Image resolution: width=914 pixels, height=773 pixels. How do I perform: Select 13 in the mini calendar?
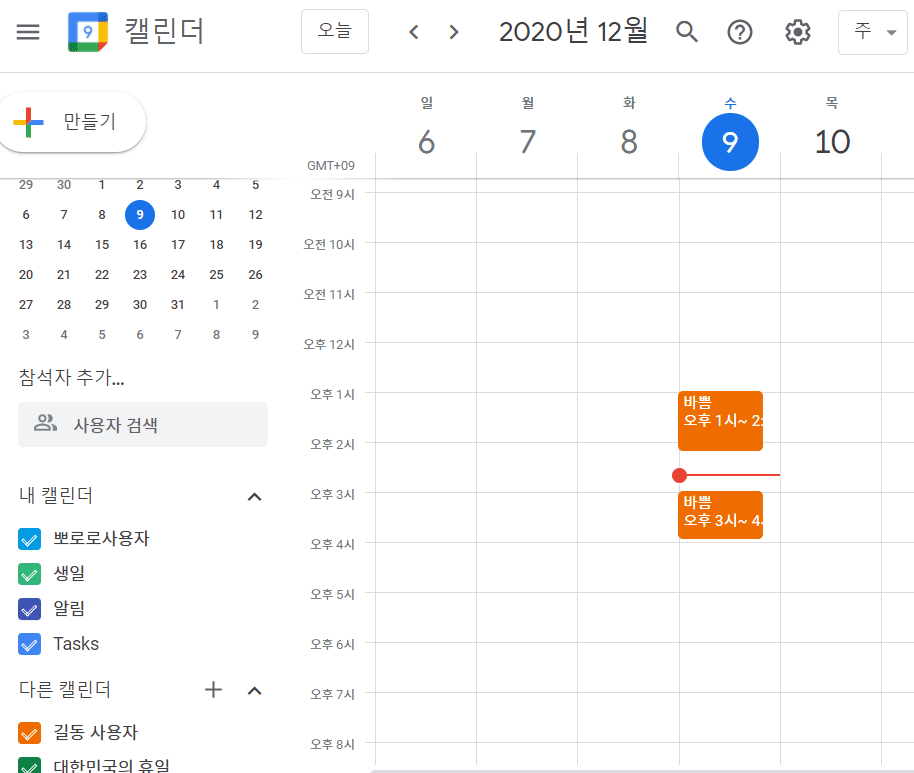tap(26, 245)
